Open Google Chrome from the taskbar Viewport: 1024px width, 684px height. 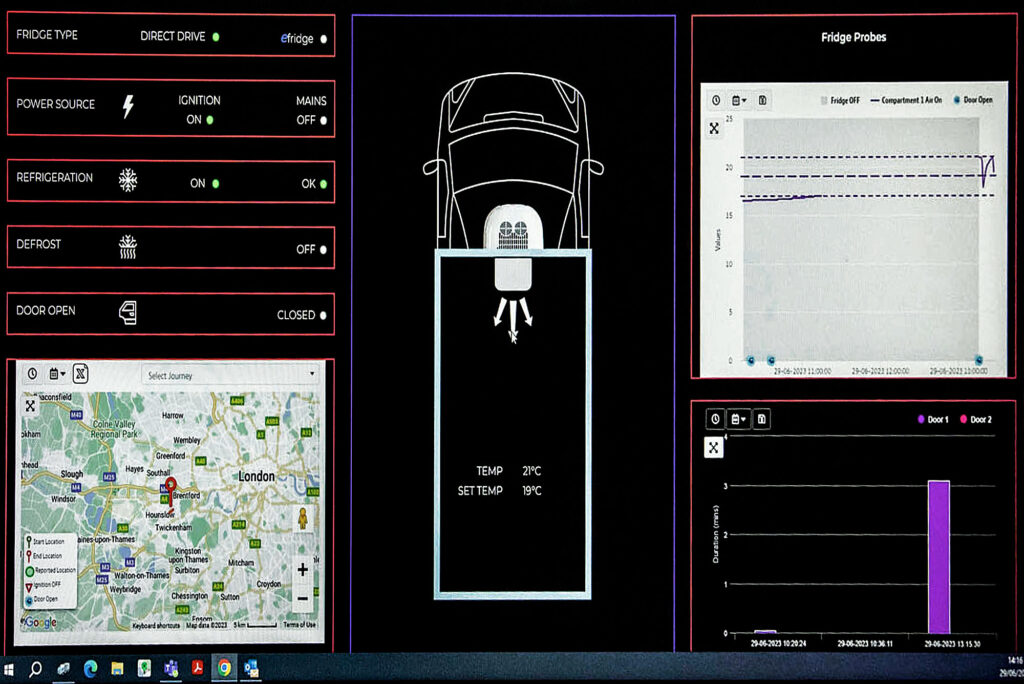tap(224, 668)
